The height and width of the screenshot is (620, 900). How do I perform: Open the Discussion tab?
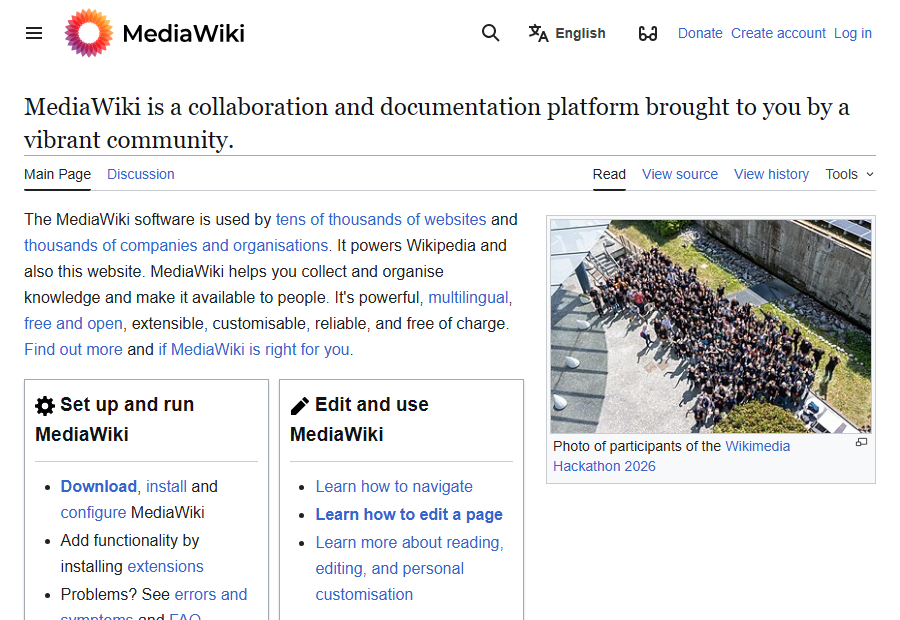141,174
